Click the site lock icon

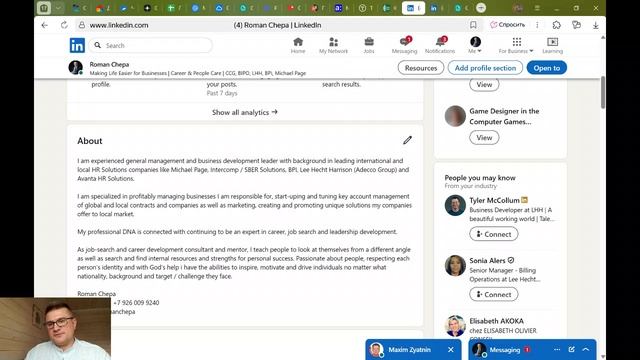tap(82, 25)
